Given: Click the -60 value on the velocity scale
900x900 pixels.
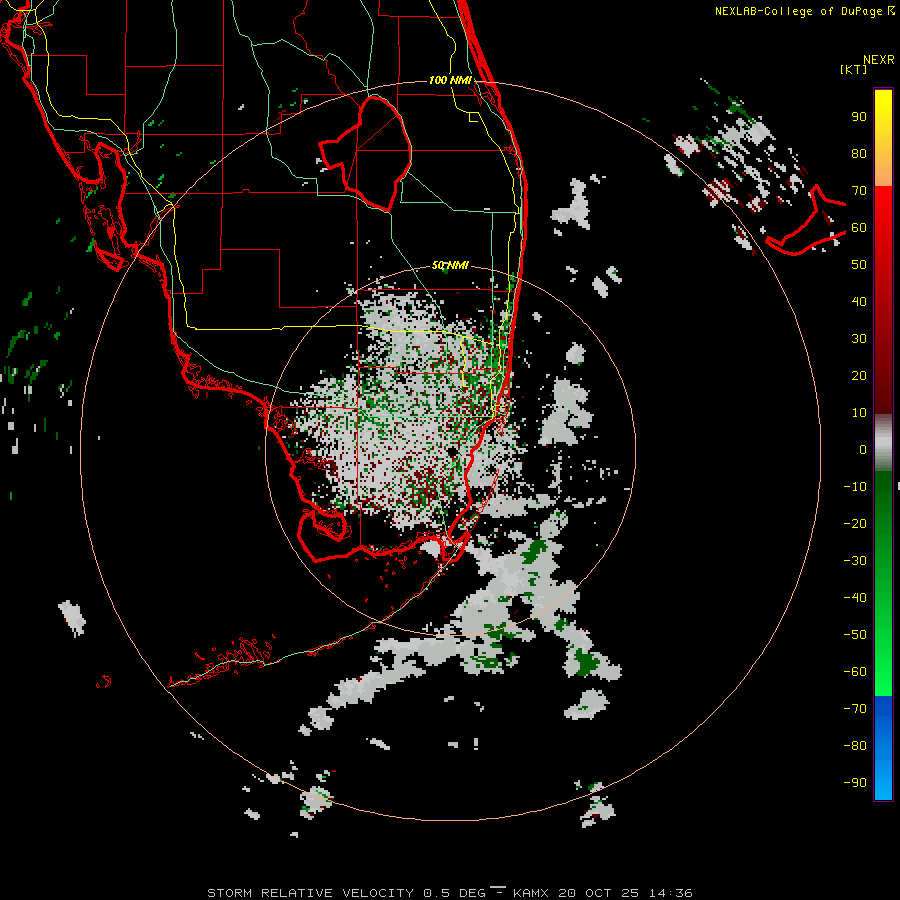Looking at the screenshot, I should (855, 672).
